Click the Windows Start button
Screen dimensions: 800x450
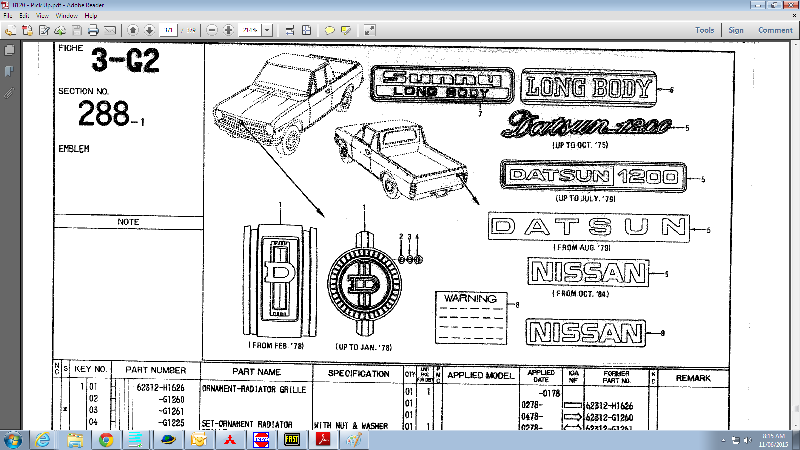tap(13, 440)
